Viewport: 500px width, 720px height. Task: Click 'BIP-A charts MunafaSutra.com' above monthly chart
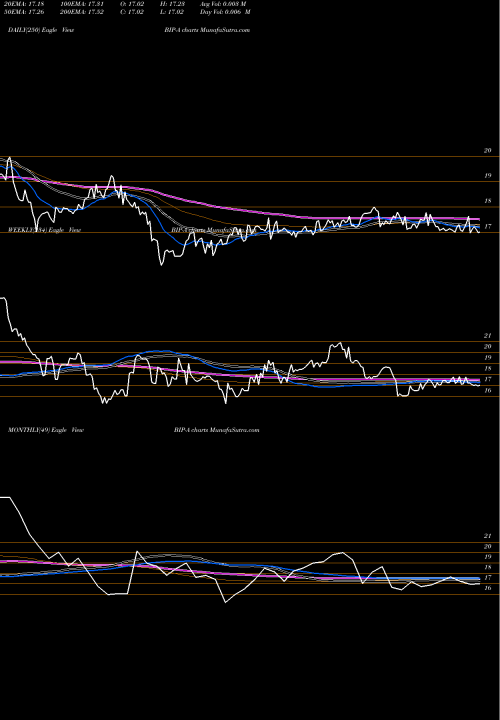pos(217,430)
